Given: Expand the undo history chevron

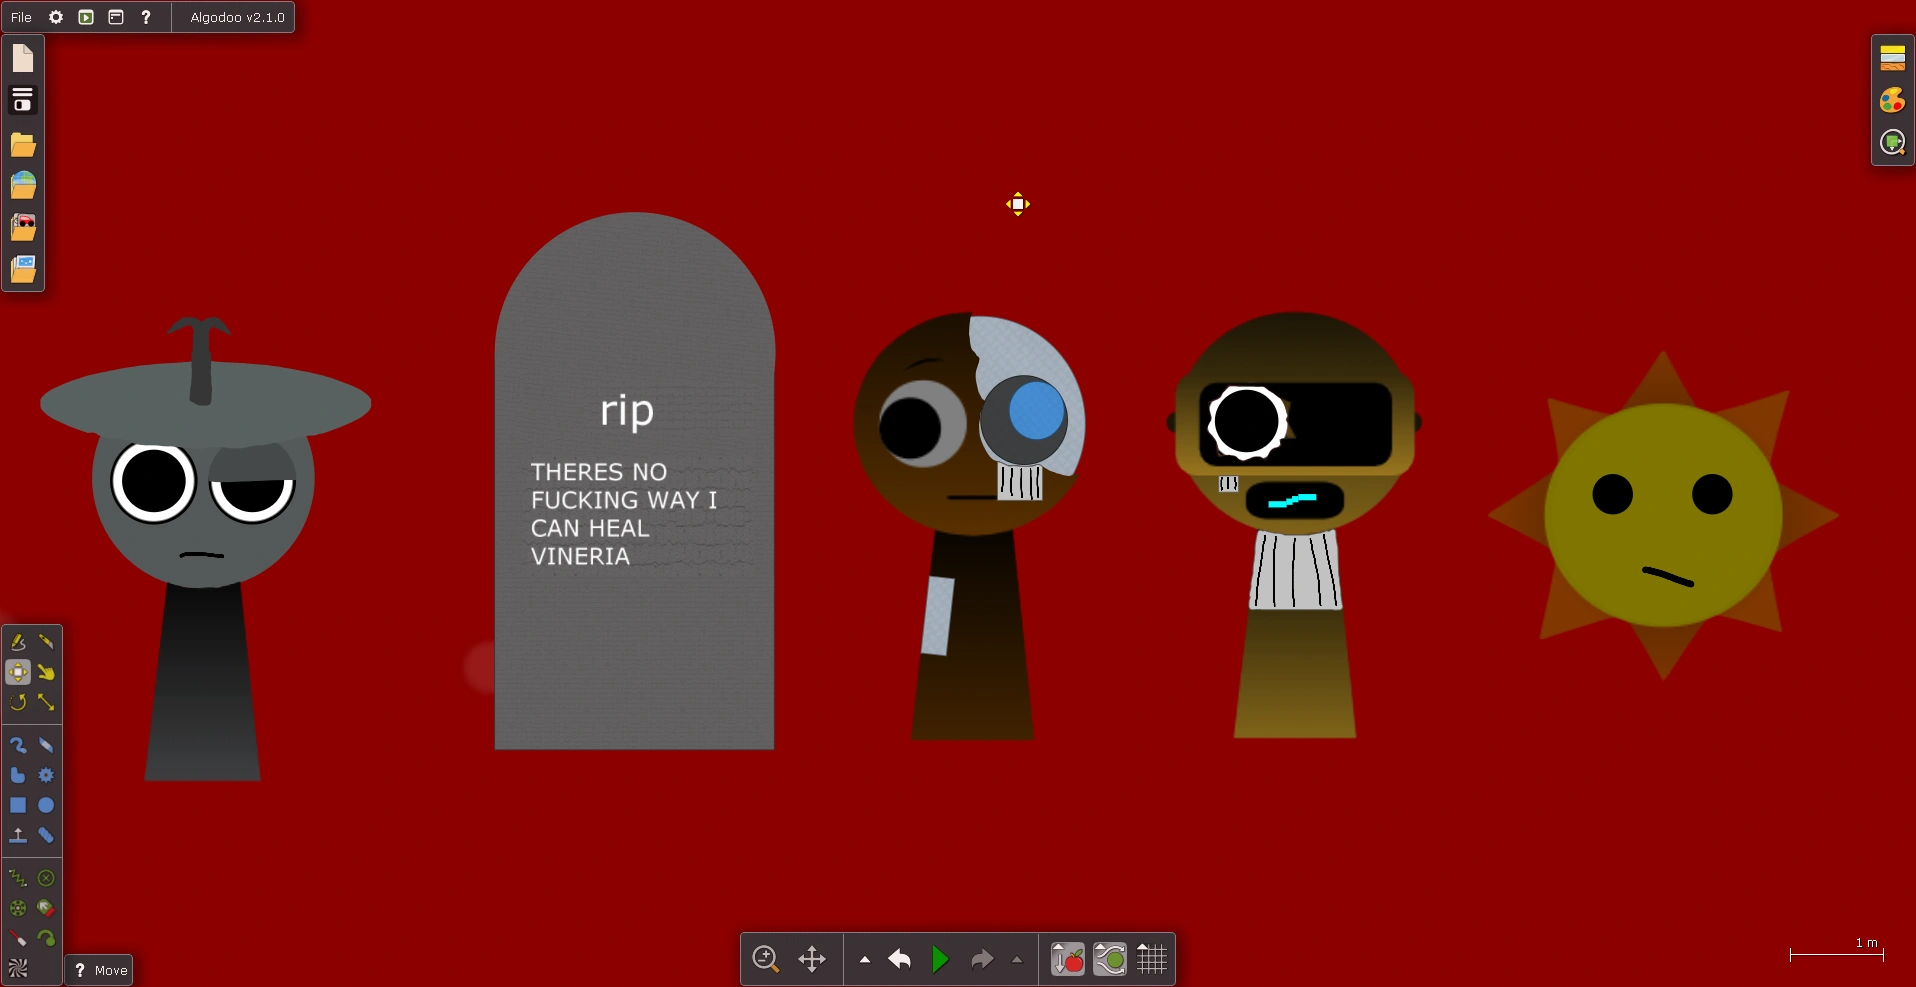Looking at the screenshot, I should tap(863, 959).
